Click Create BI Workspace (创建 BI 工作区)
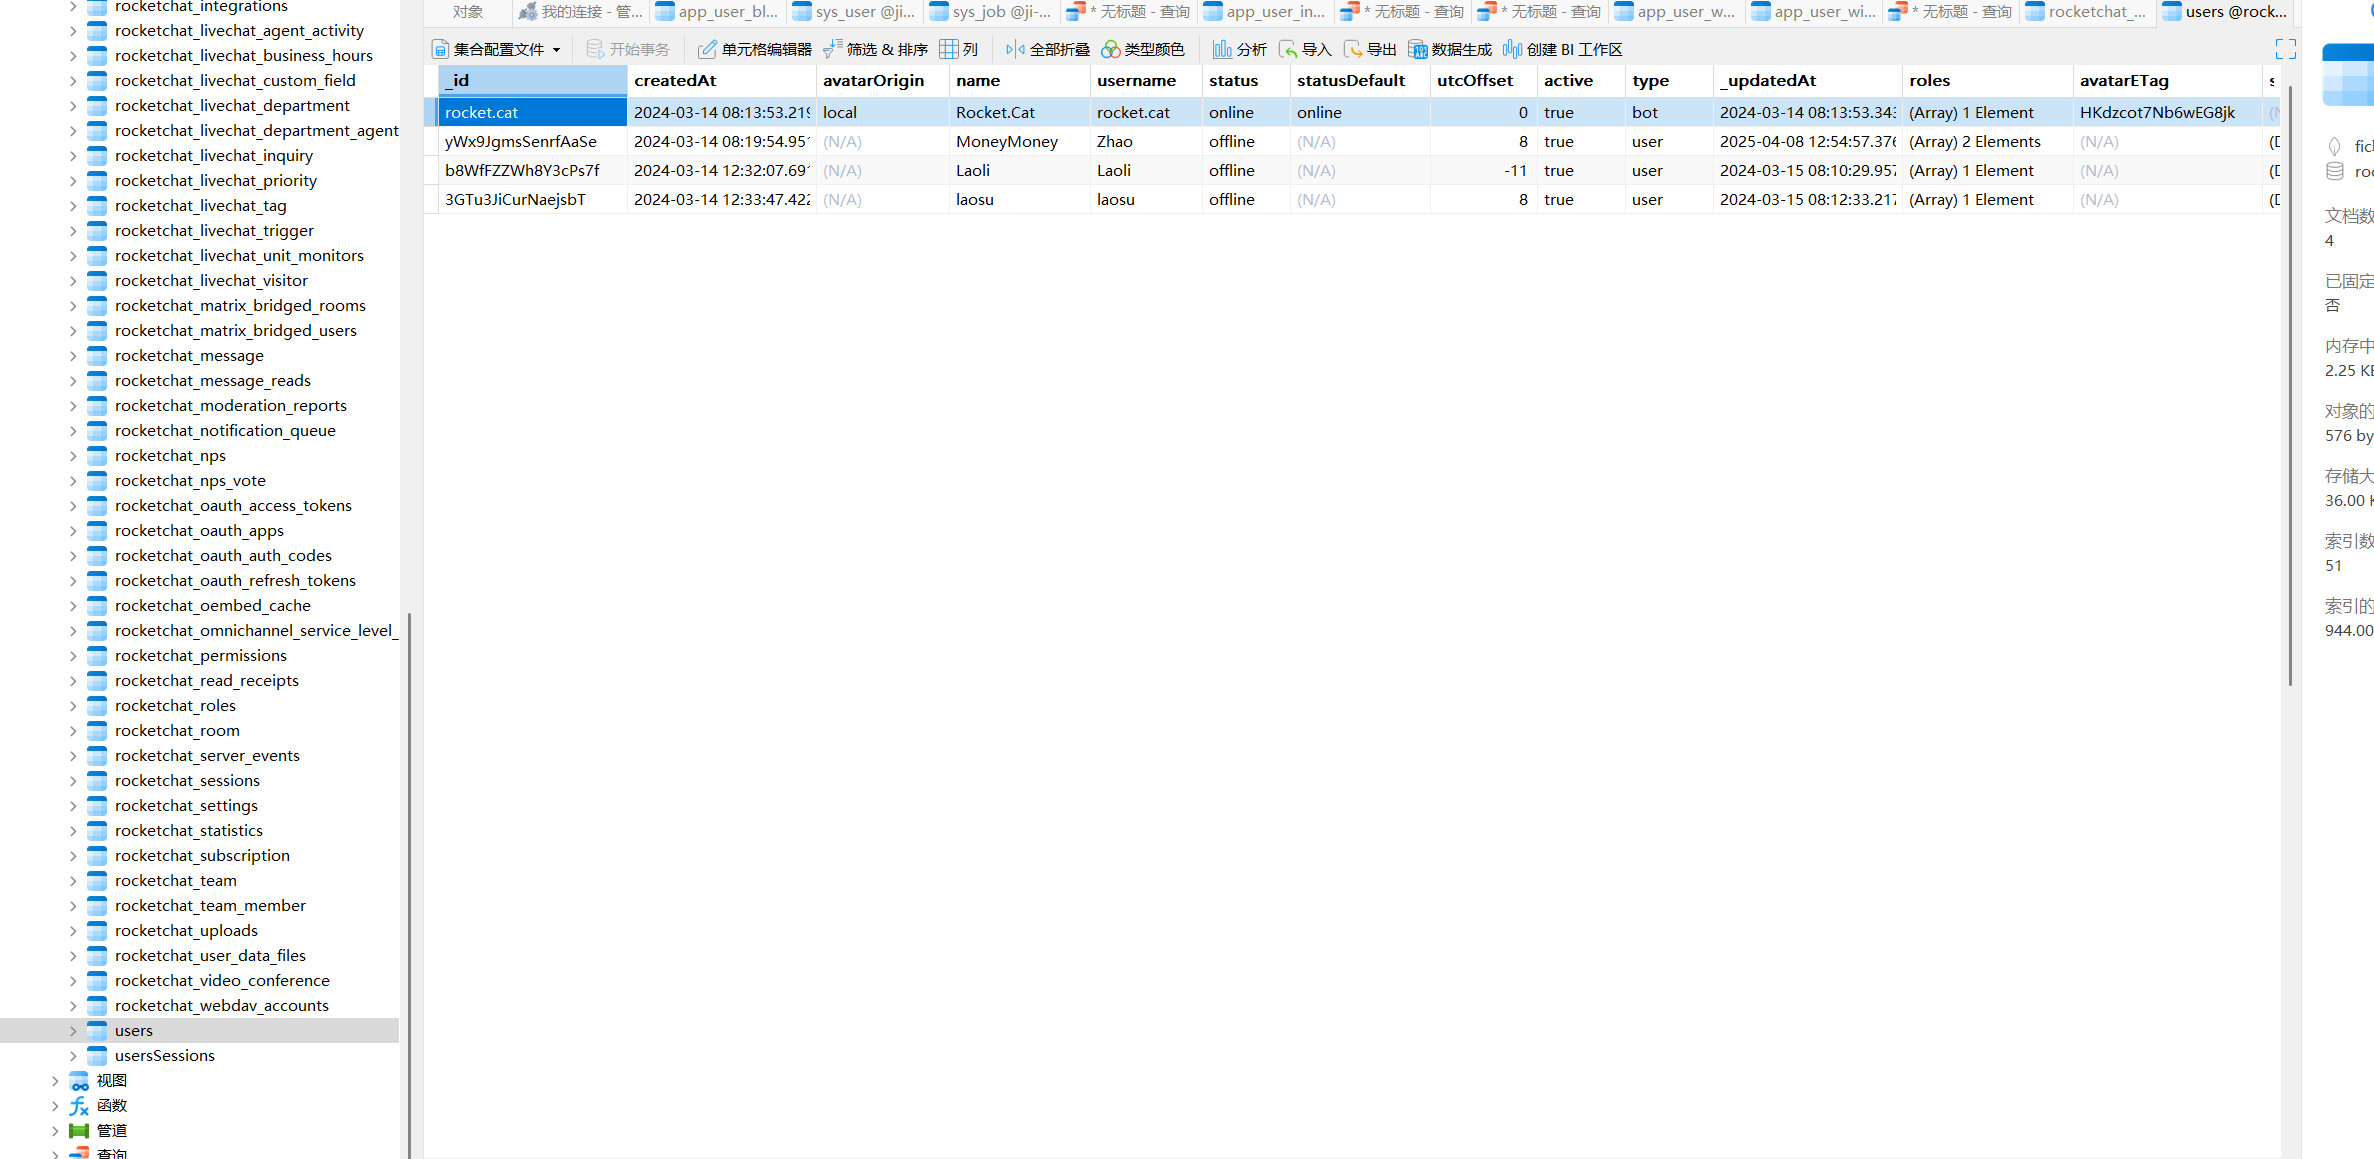 (x=1562, y=49)
